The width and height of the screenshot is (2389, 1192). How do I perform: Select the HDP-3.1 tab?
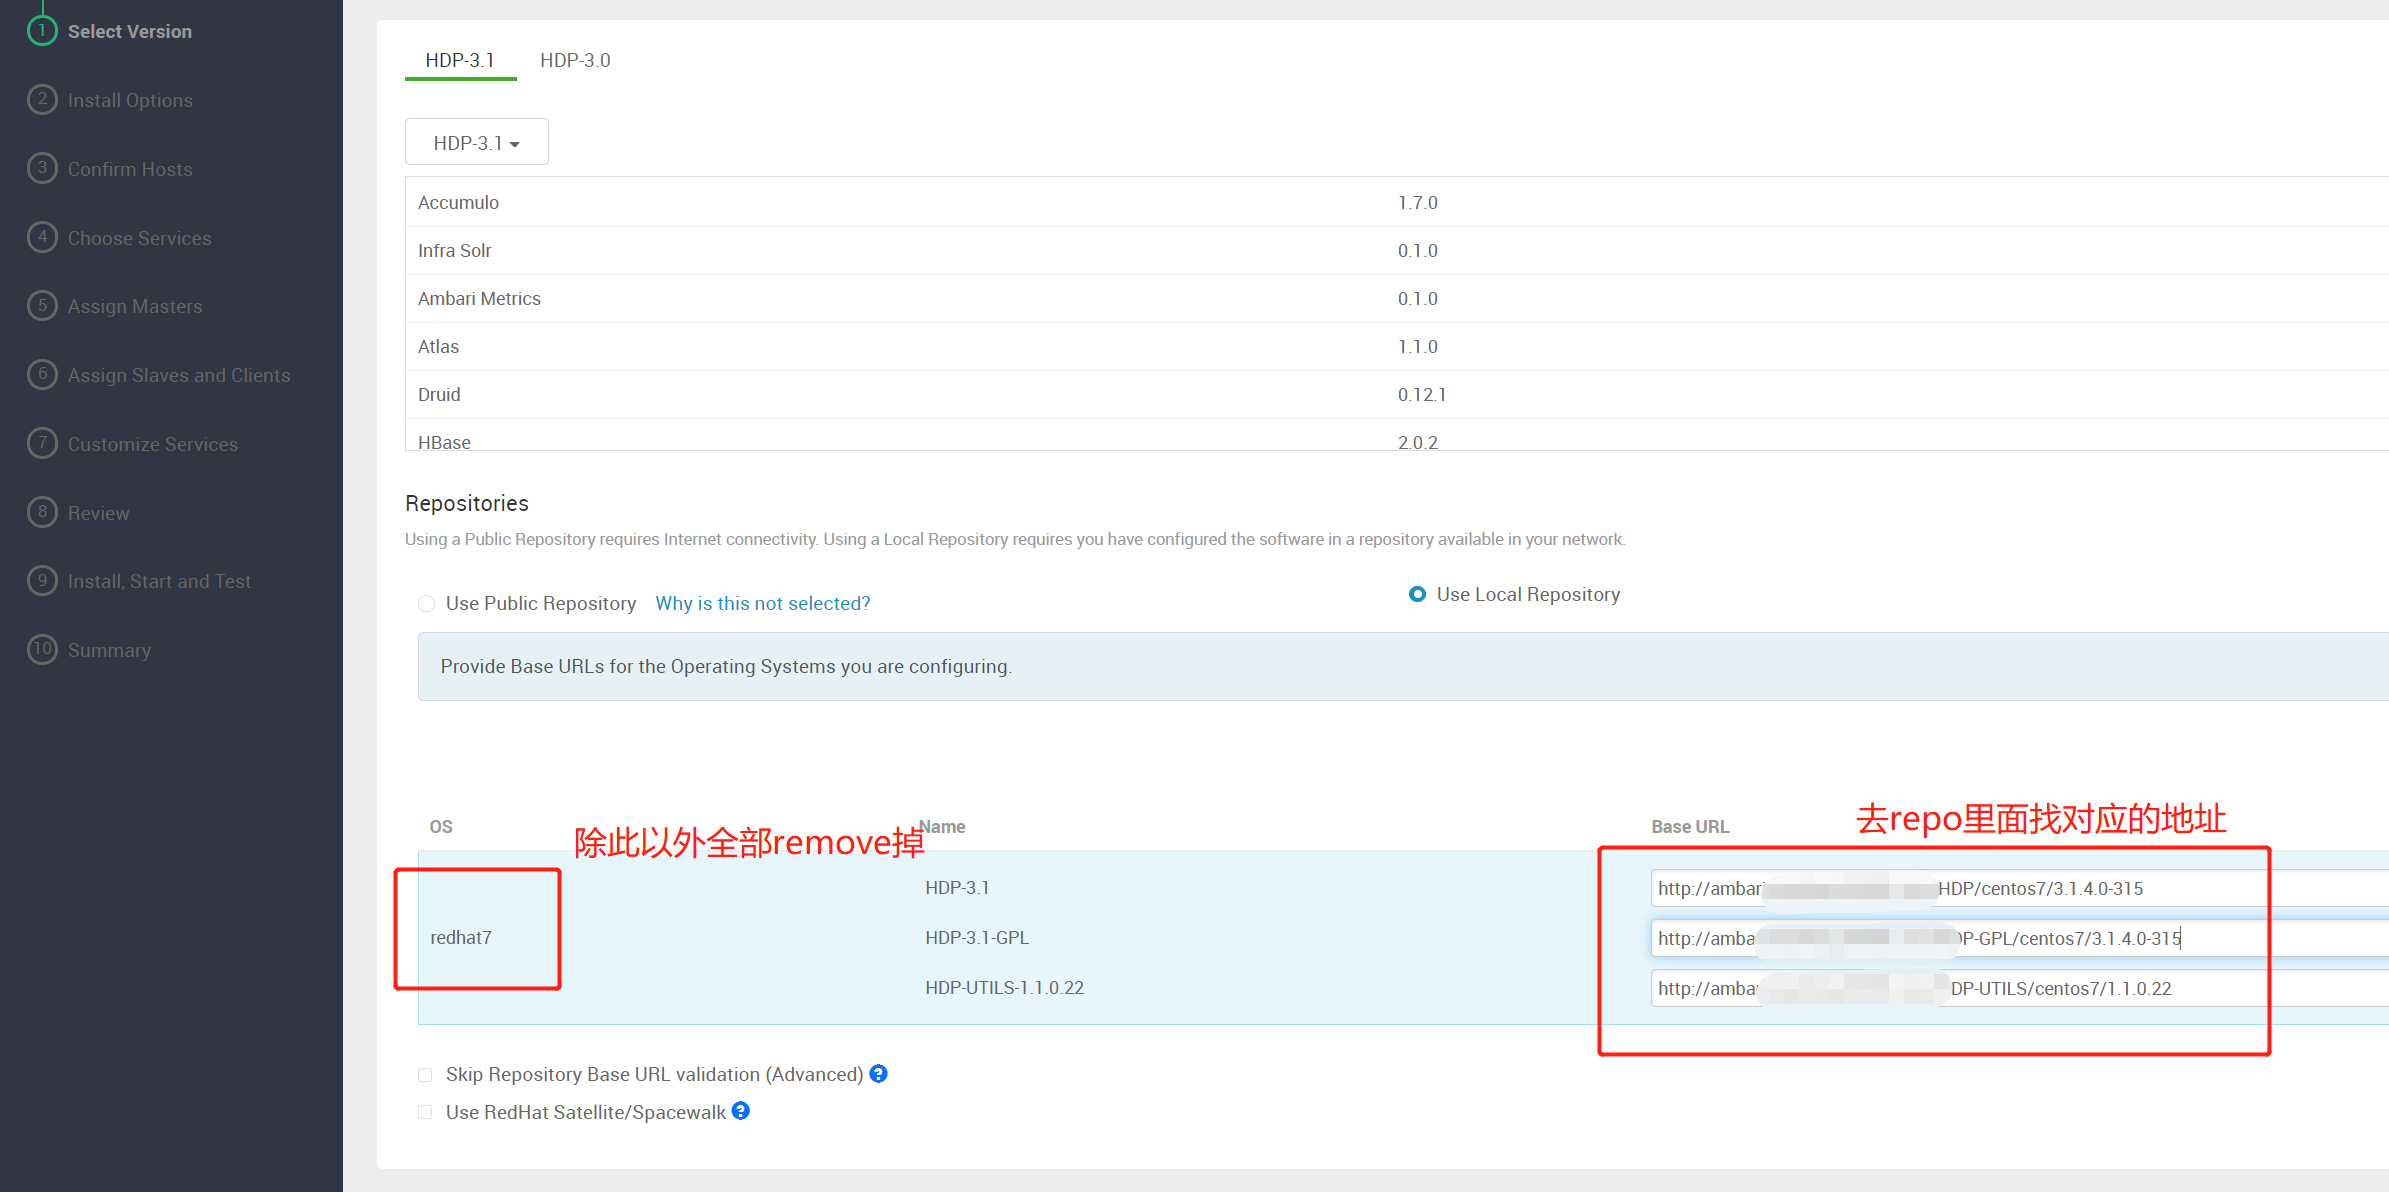[x=460, y=60]
